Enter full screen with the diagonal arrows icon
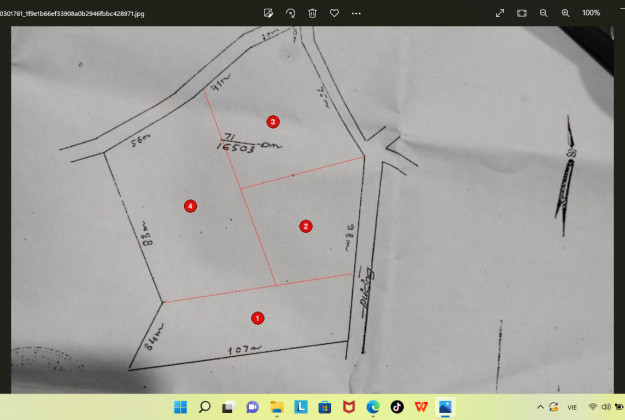The image size is (625, 420). 500,13
